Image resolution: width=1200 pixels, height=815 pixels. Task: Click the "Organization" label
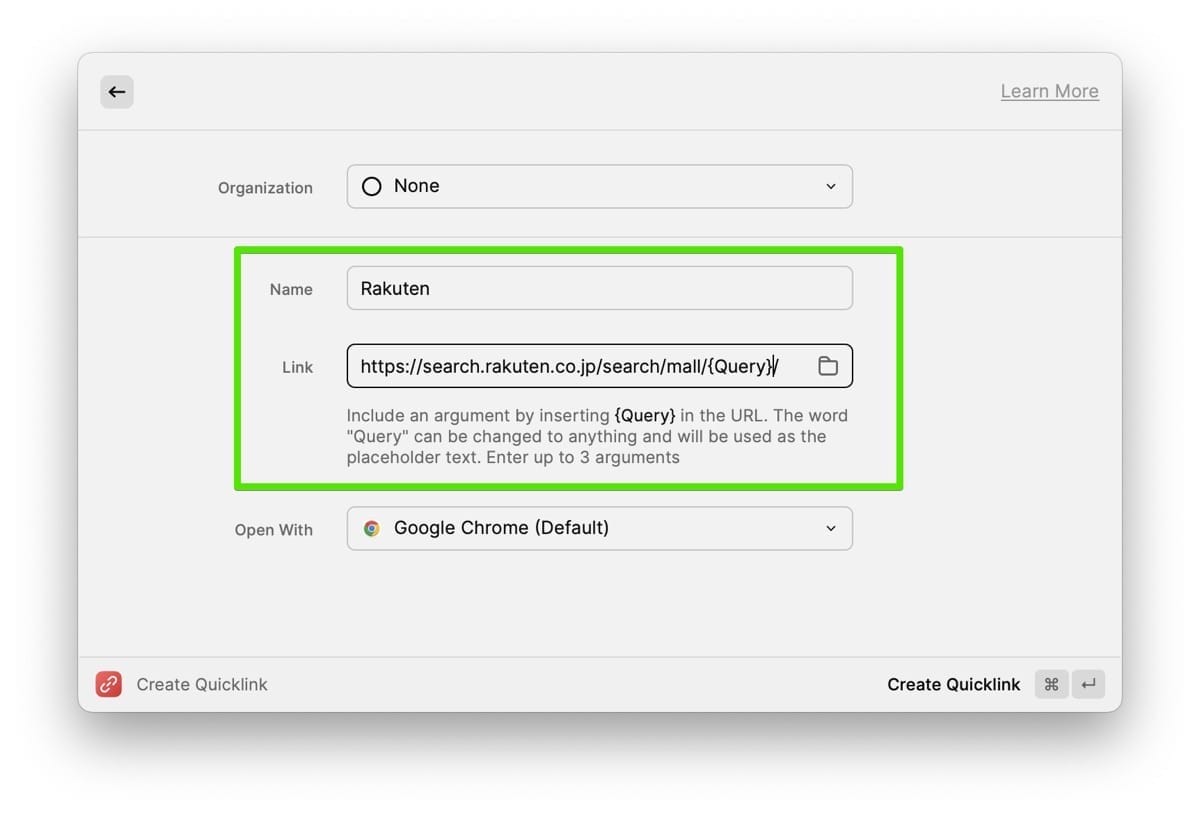(265, 188)
